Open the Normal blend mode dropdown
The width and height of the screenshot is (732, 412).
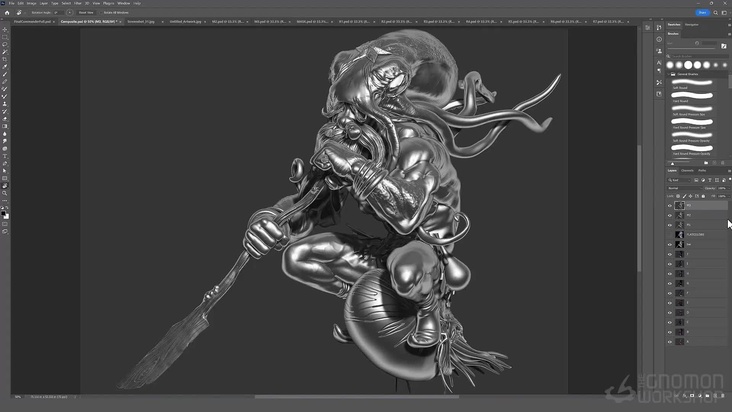[684, 188]
